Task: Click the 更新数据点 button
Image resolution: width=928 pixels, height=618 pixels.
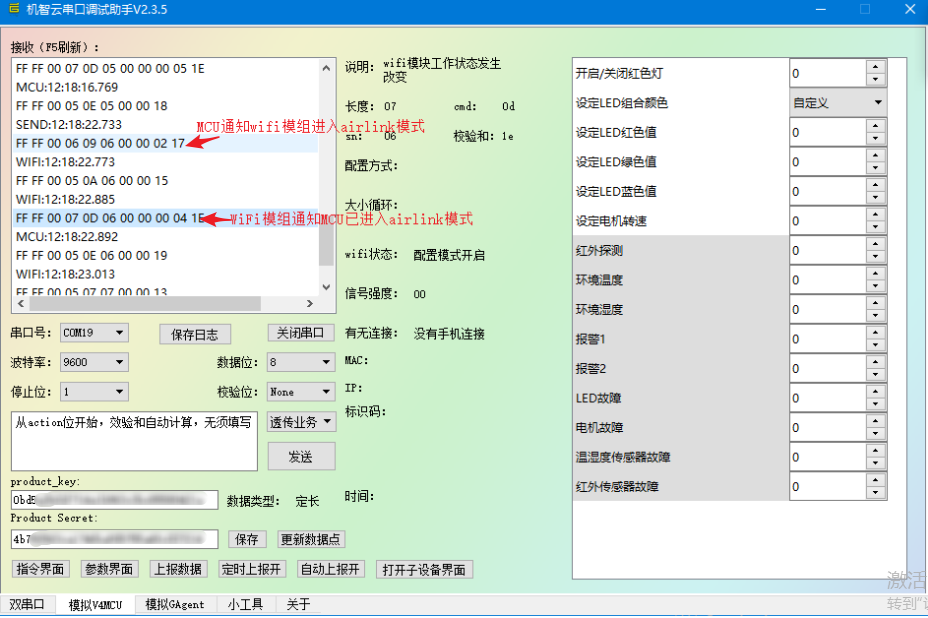Action: [x=312, y=539]
